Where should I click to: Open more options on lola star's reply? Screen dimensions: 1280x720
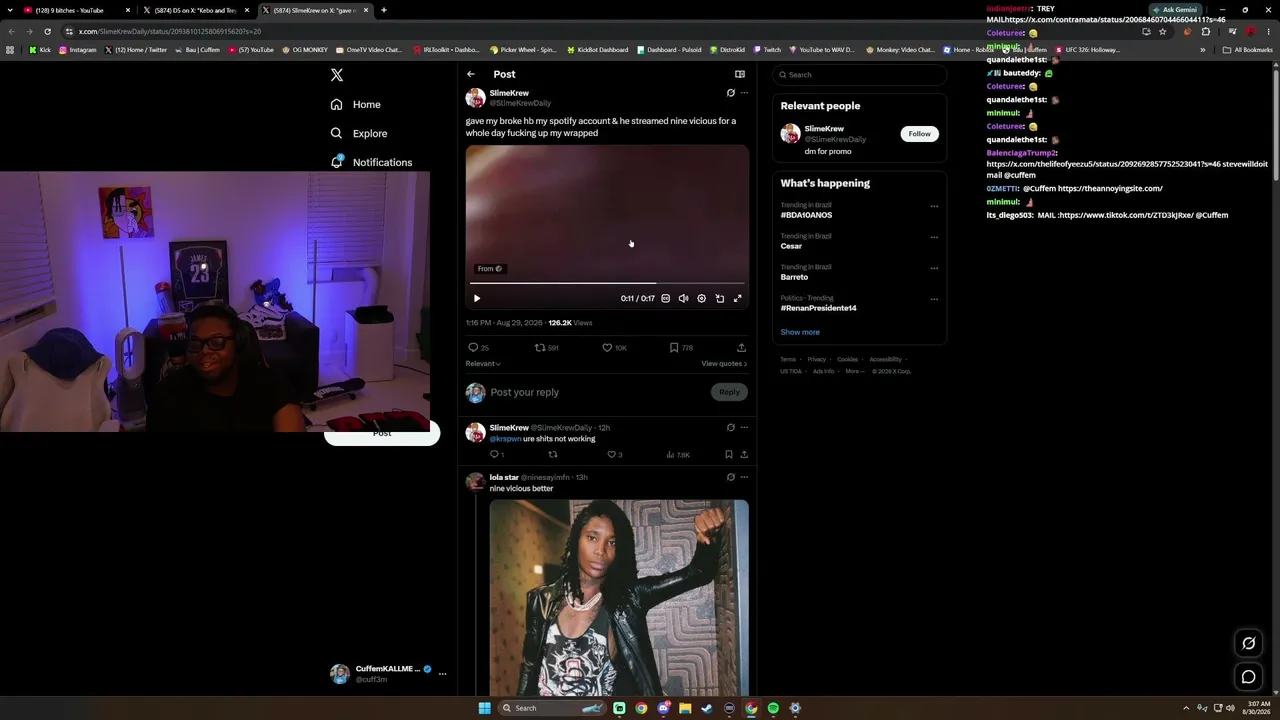pos(744,478)
